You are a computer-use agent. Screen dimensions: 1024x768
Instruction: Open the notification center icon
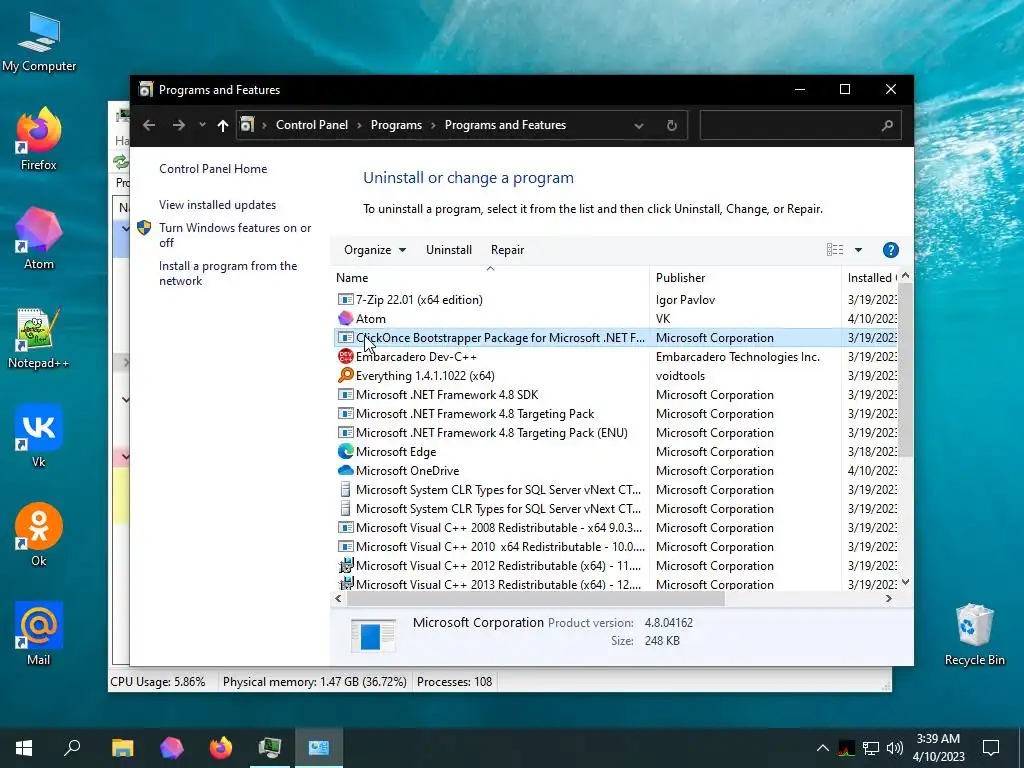(x=991, y=748)
